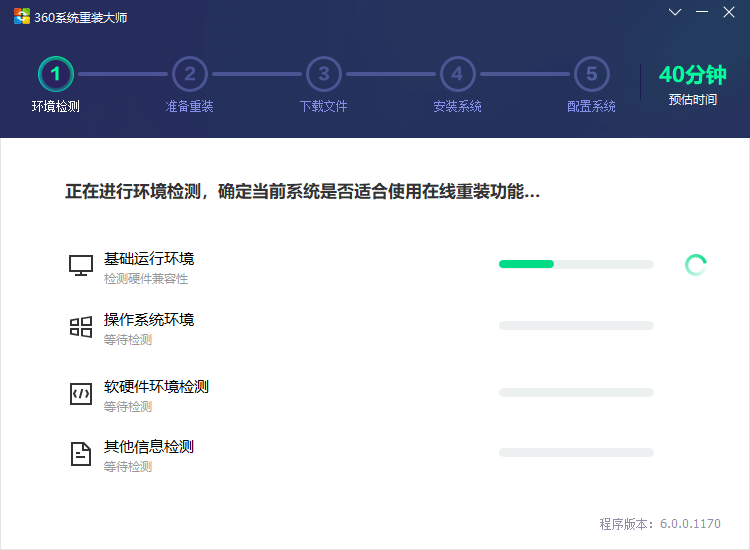
Task: Click 等待检测 under 其他信息检测
Action: pos(128,467)
